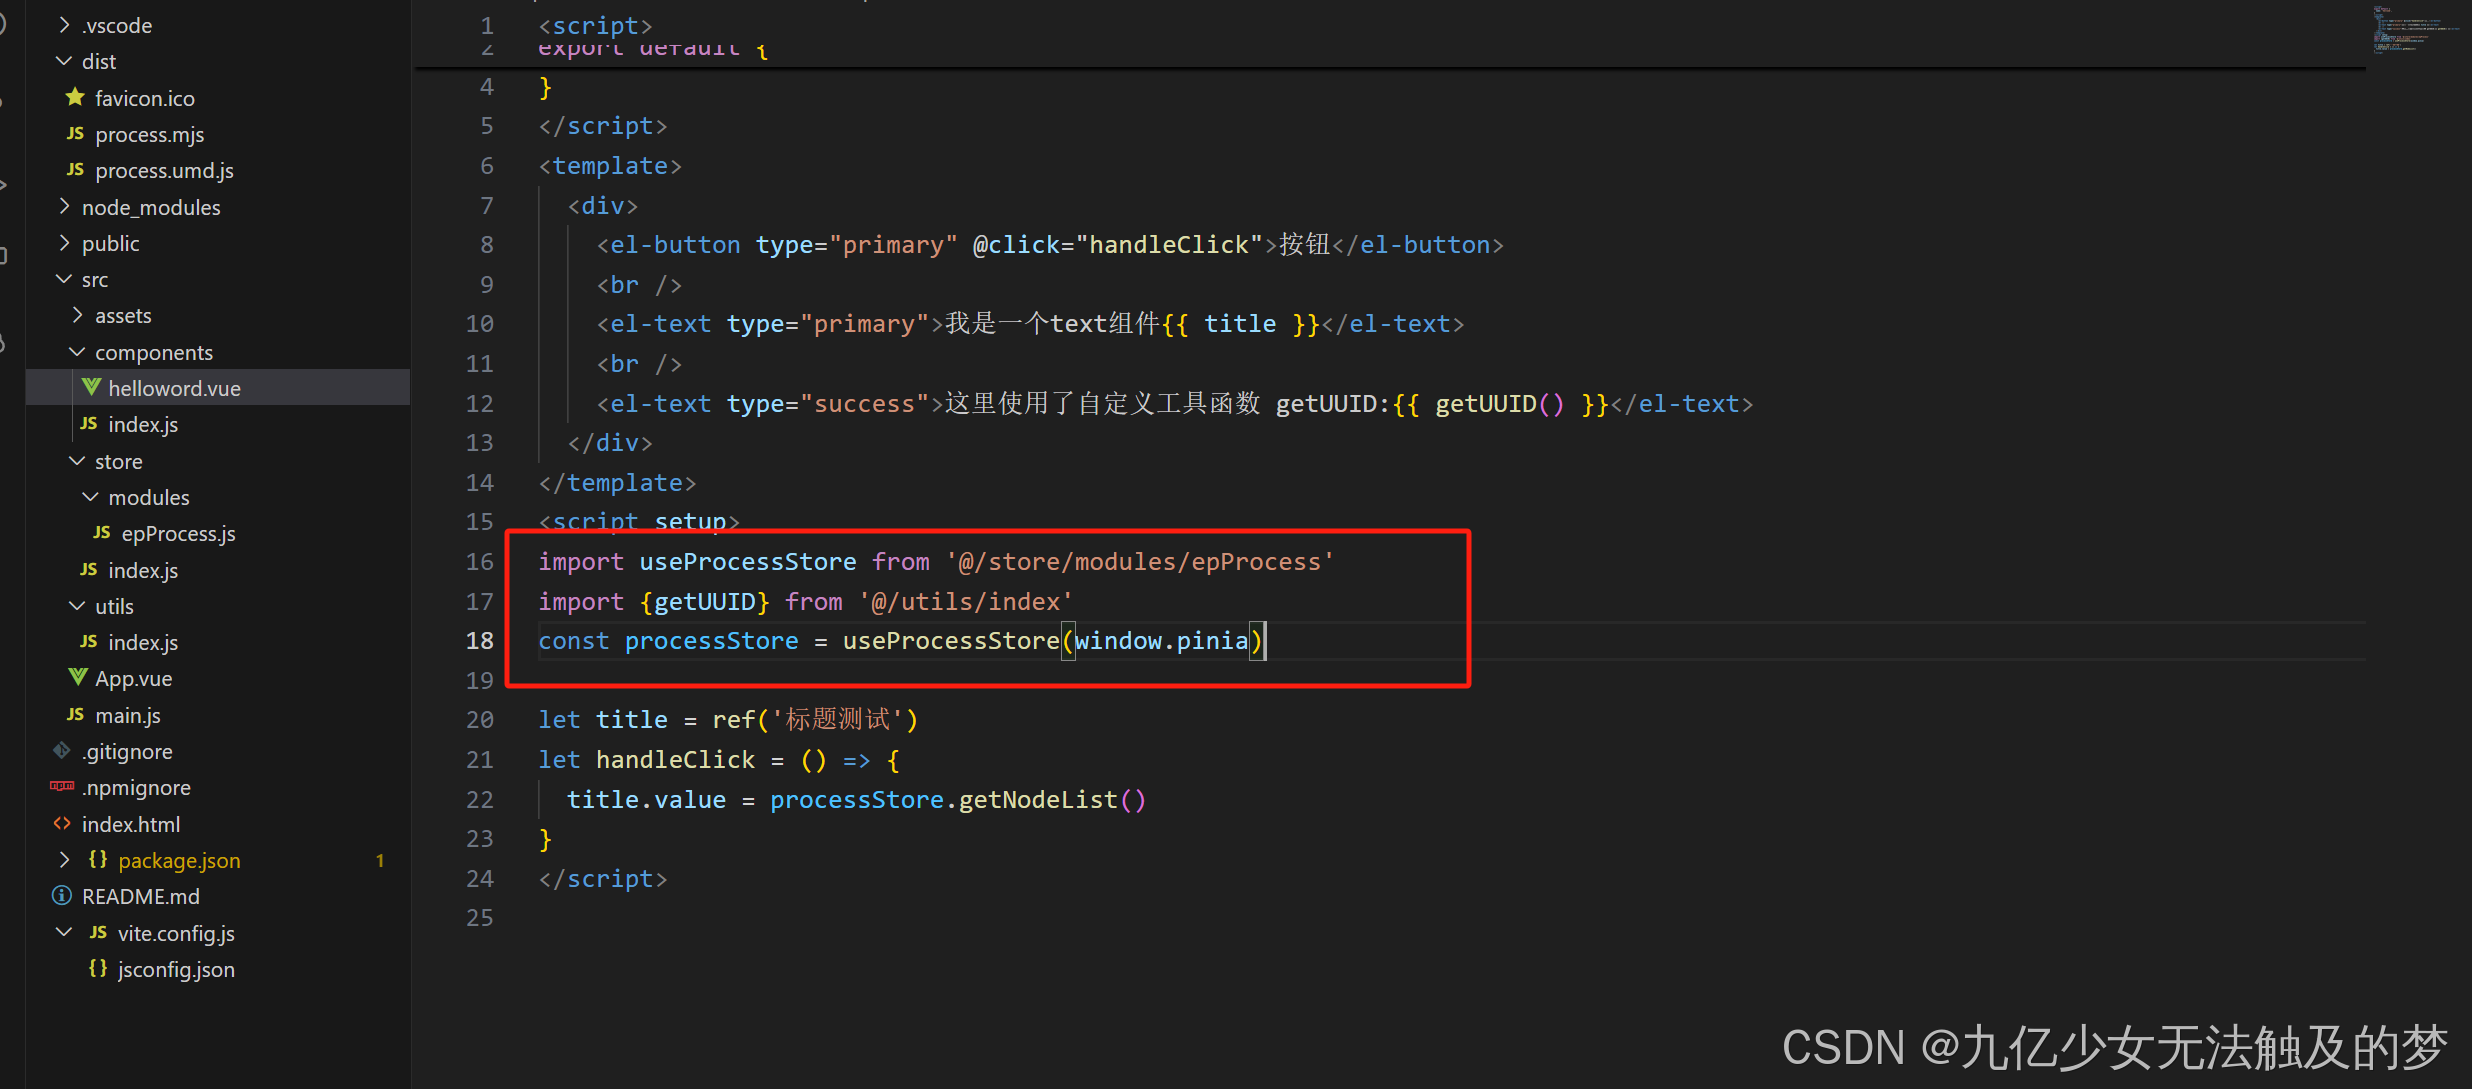Click handleClick declaration on line 21
This screenshot has height=1089, width=2472.
coord(675,759)
